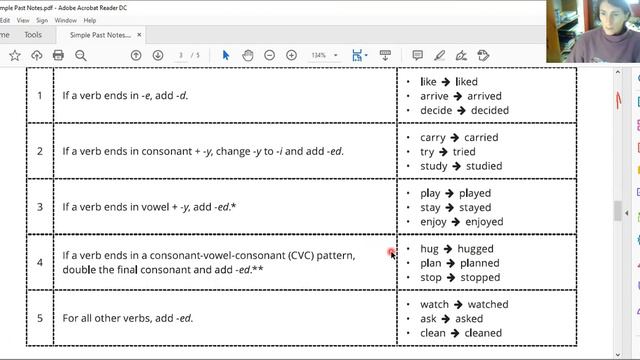Activate the selection arrow tool
This screenshot has width=640, height=360.
coord(226,55)
